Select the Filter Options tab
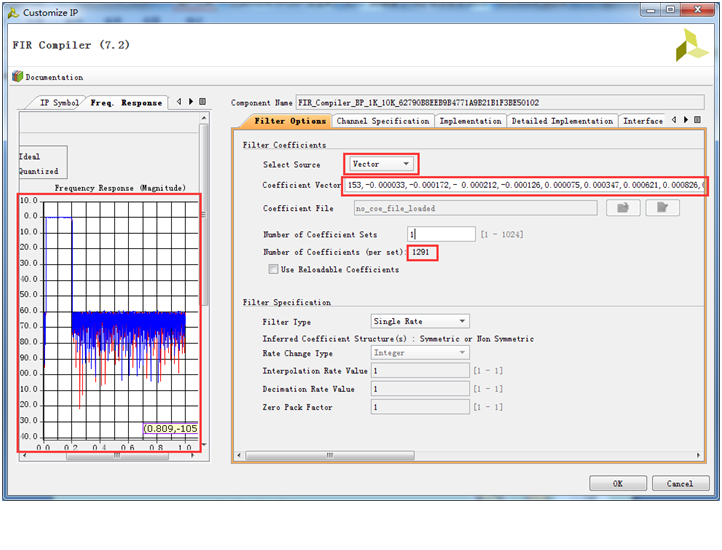Screen dimensions: 722x550 [290, 121]
